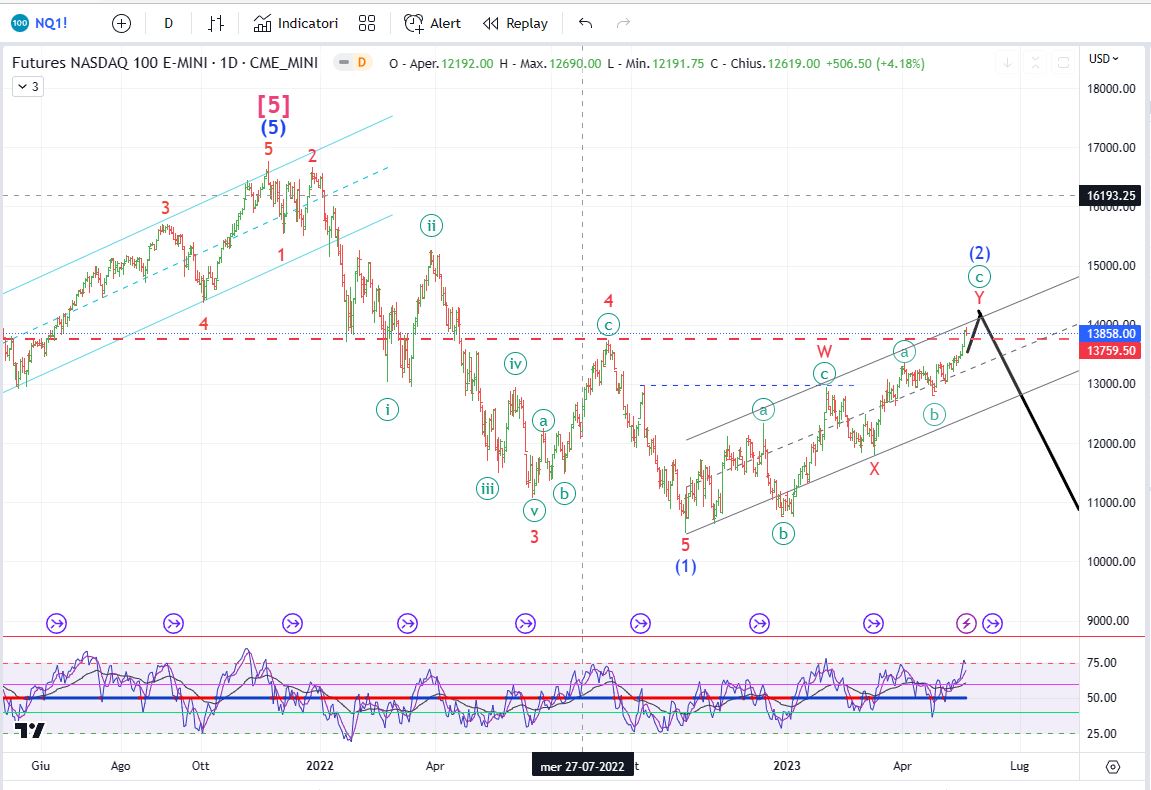Screen dimensions: 1151x790
Task: Select the circled iv wave label
Action: tap(515, 363)
